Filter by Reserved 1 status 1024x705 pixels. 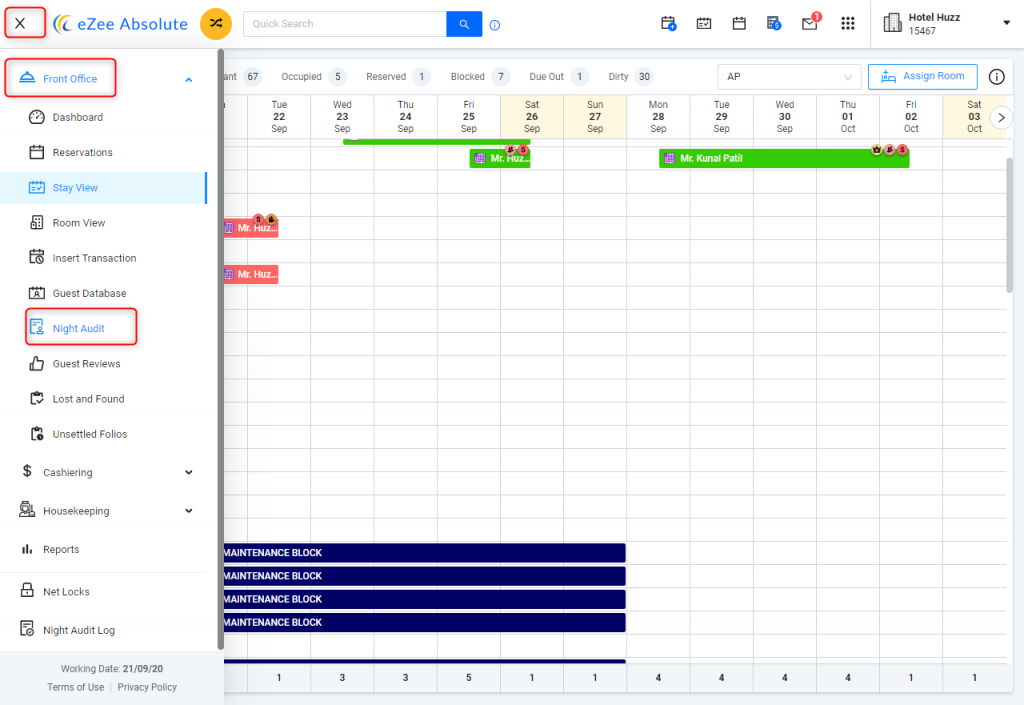click(x=397, y=77)
